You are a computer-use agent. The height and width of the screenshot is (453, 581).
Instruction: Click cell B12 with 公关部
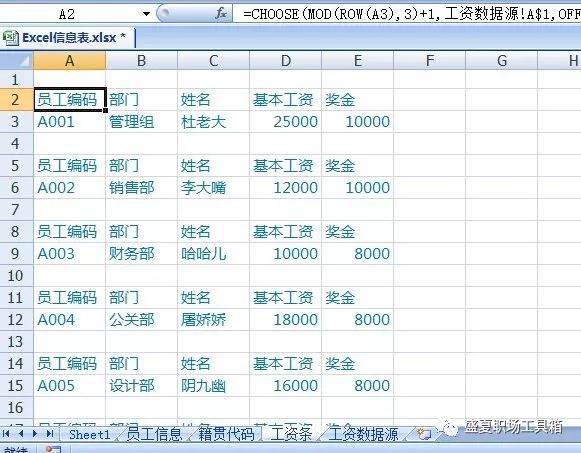click(141, 319)
